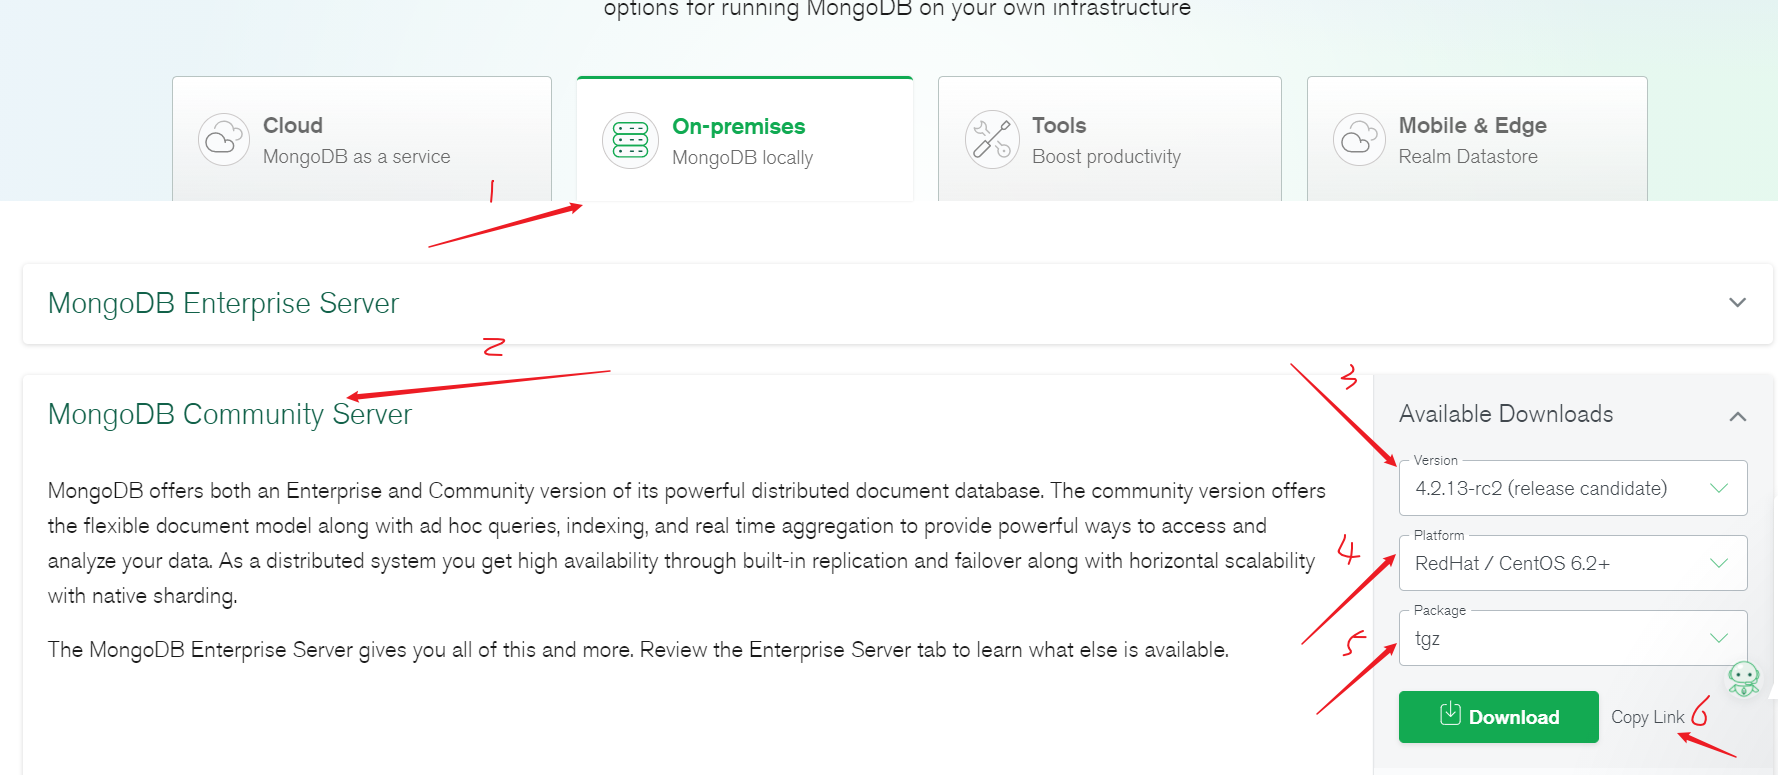Expand the MongoDB Enterprise Server section chevron
Image resolution: width=1778 pixels, height=775 pixels.
(1738, 303)
